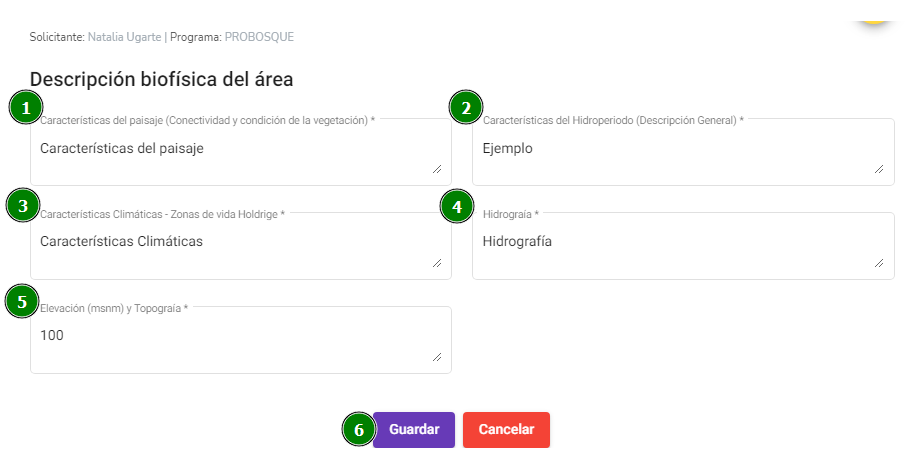Viewport: 924px width, 468px height.
Task: Click the Hidrograía text field
Action: (683, 246)
